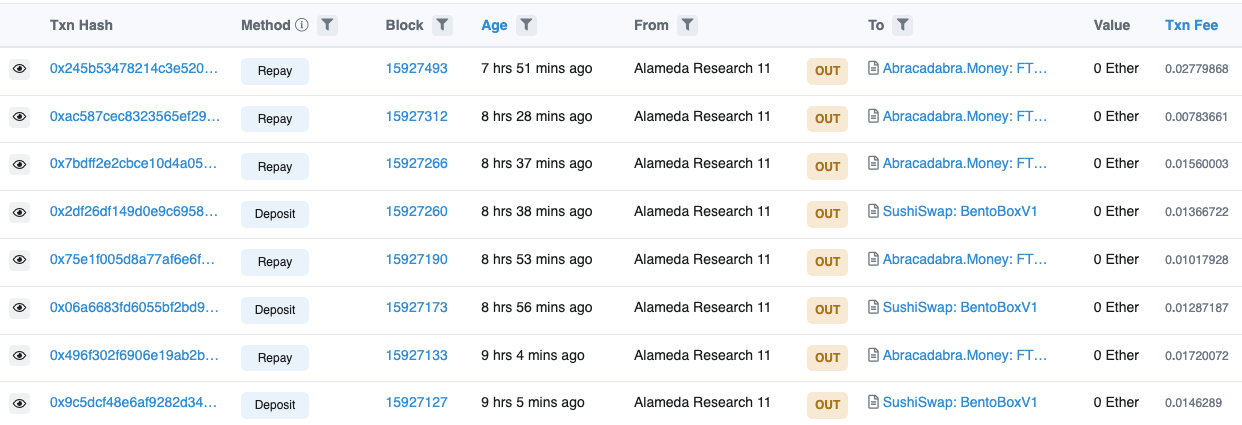Image resolution: width=1242 pixels, height=425 pixels.
Task: Open block 15927260
Action: [417, 212]
